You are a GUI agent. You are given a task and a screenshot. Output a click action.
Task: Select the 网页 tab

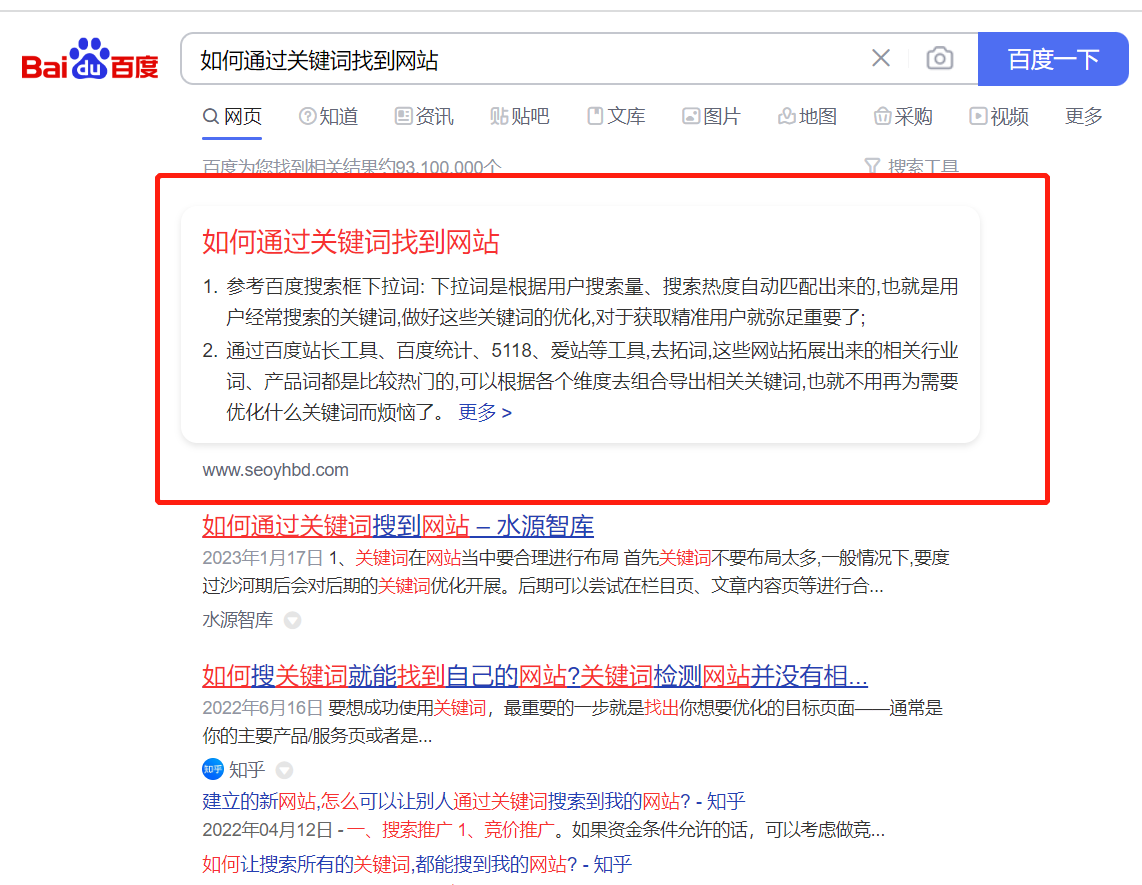coord(232,117)
